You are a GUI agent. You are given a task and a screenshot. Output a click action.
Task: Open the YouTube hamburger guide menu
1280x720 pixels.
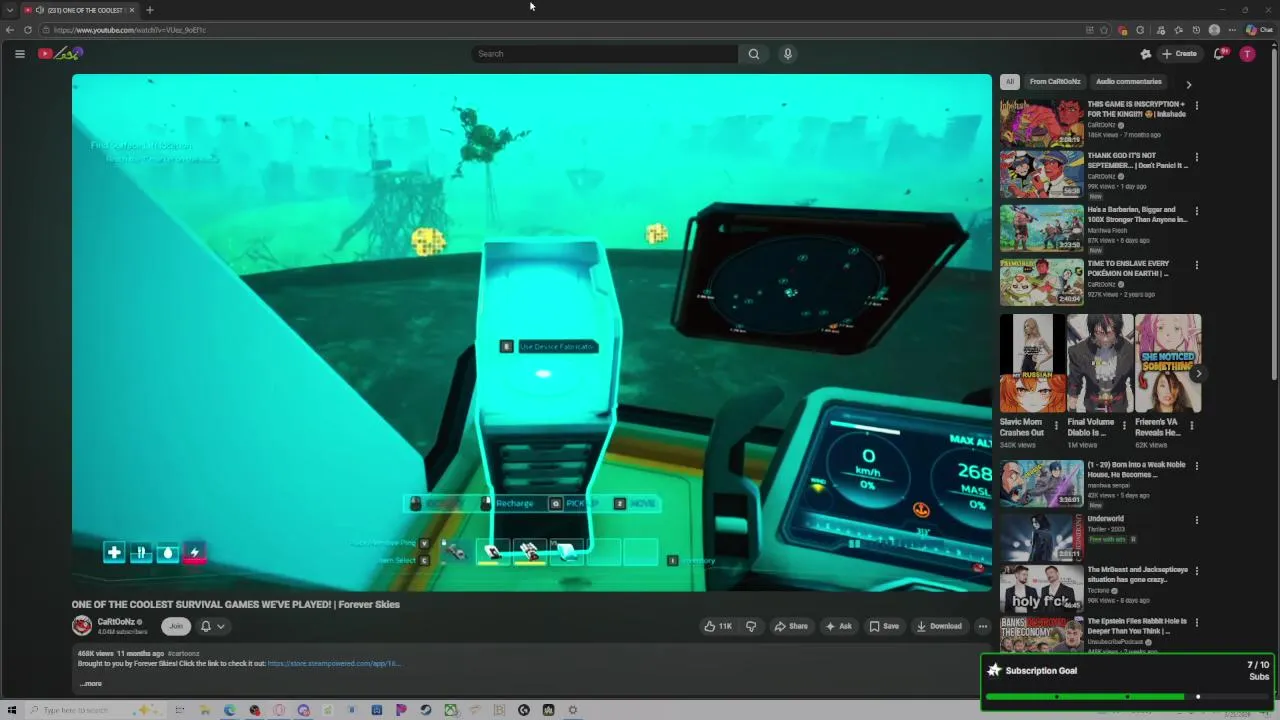[x=19, y=54]
